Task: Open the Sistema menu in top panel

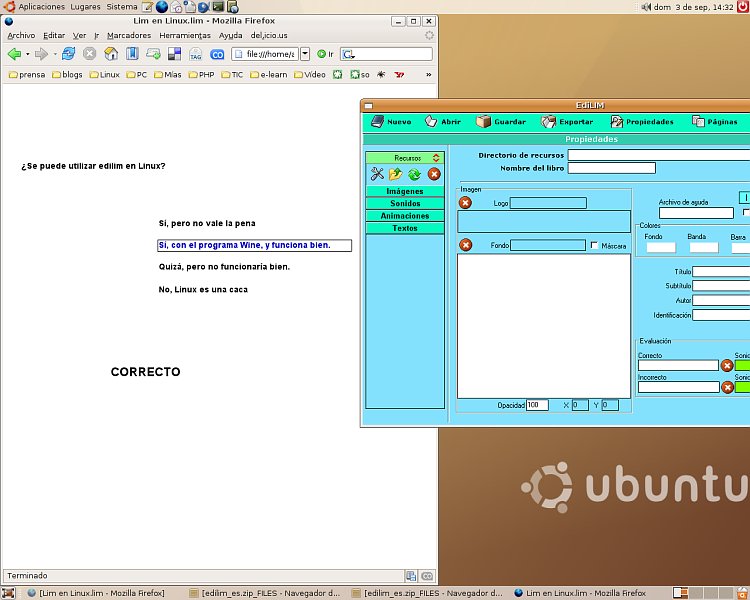Action: 121,7
